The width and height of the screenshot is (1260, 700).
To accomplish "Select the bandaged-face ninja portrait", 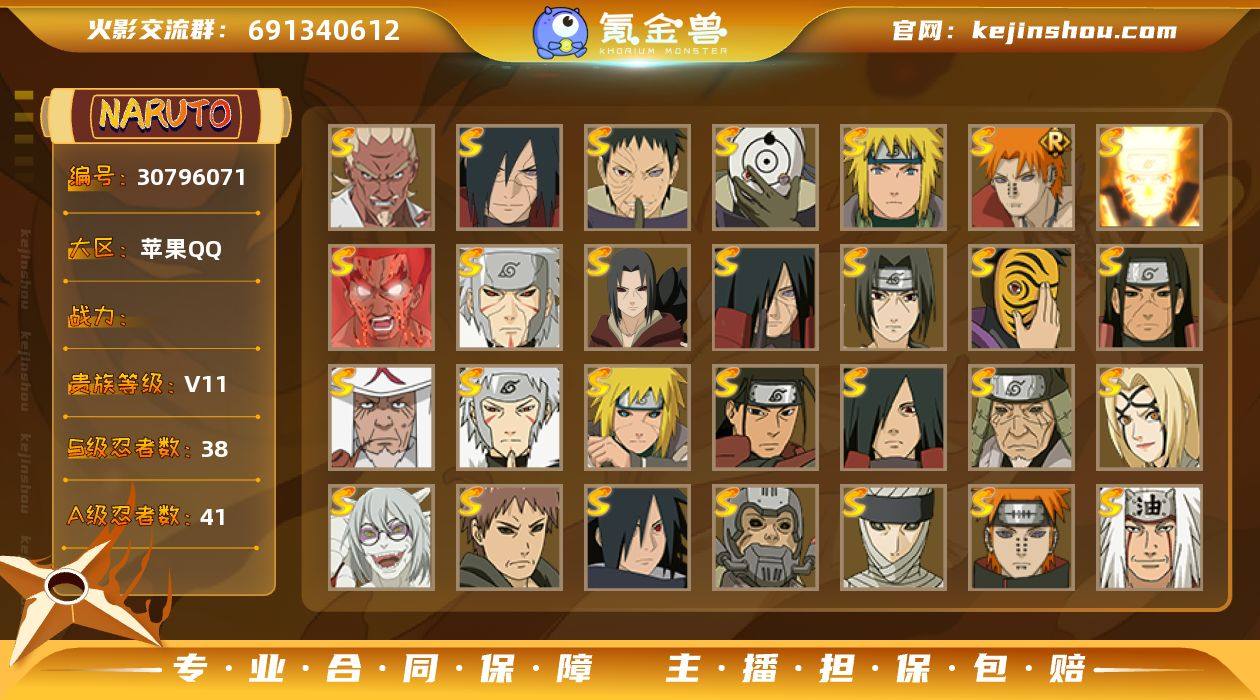I will [893, 537].
